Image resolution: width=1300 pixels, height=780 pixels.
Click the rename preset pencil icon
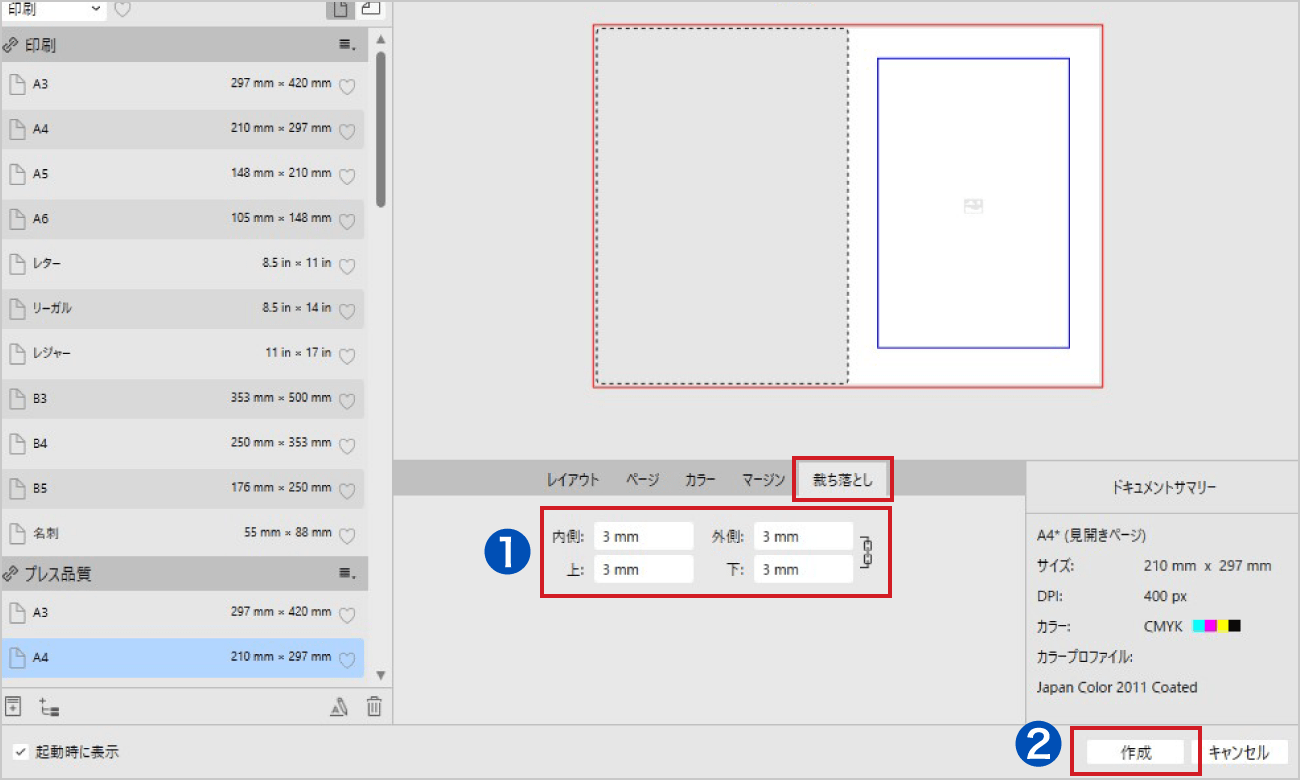(x=339, y=707)
